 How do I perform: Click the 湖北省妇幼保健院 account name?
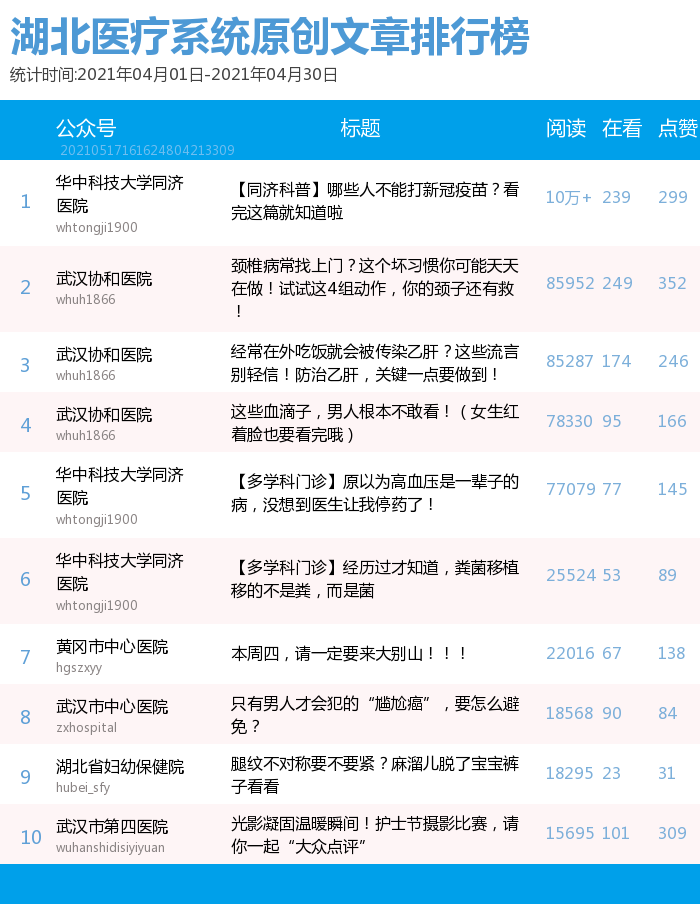click(120, 767)
